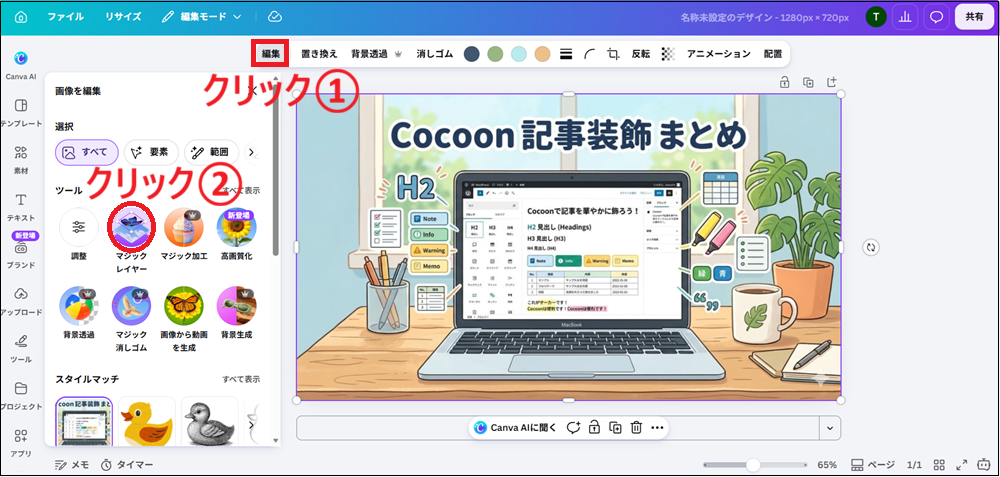The height and width of the screenshot is (477, 1000).
Task: Select the yellow duck style thumbnail
Action: pyautogui.click(x=147, y=421)
